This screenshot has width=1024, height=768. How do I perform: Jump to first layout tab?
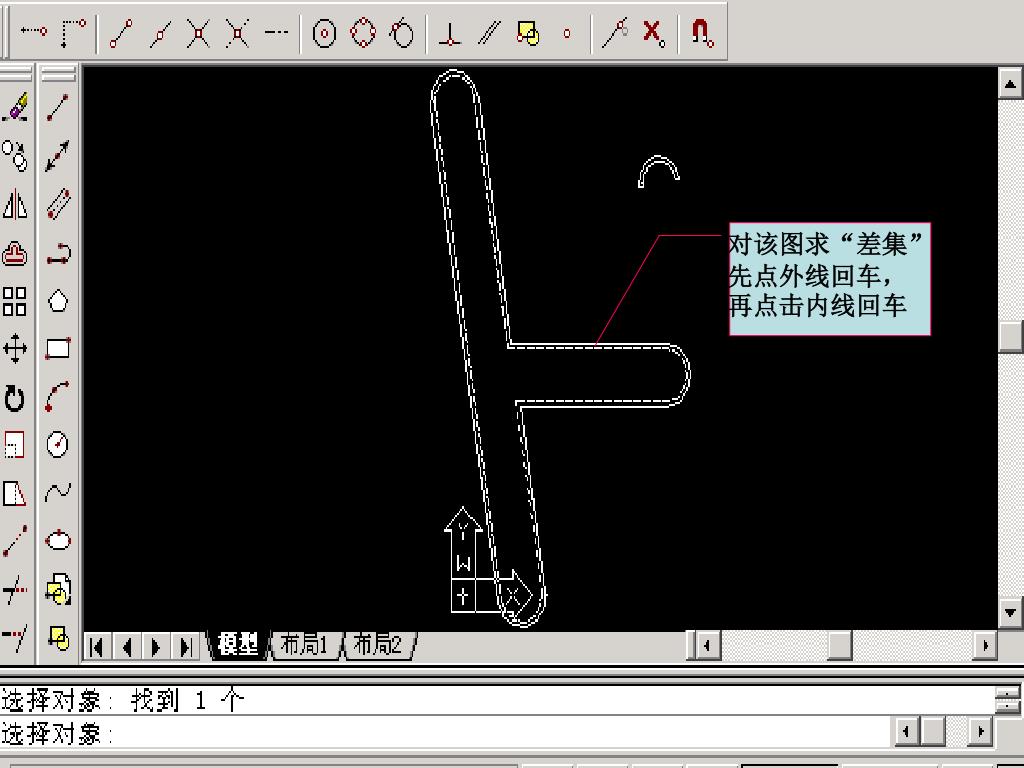(97, 647)
